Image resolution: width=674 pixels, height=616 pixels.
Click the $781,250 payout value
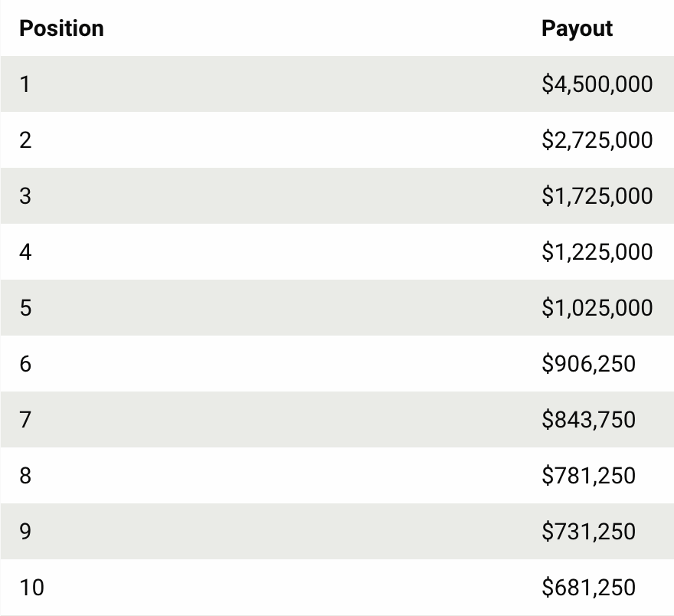pyautogui.click(x=588, y=476)
